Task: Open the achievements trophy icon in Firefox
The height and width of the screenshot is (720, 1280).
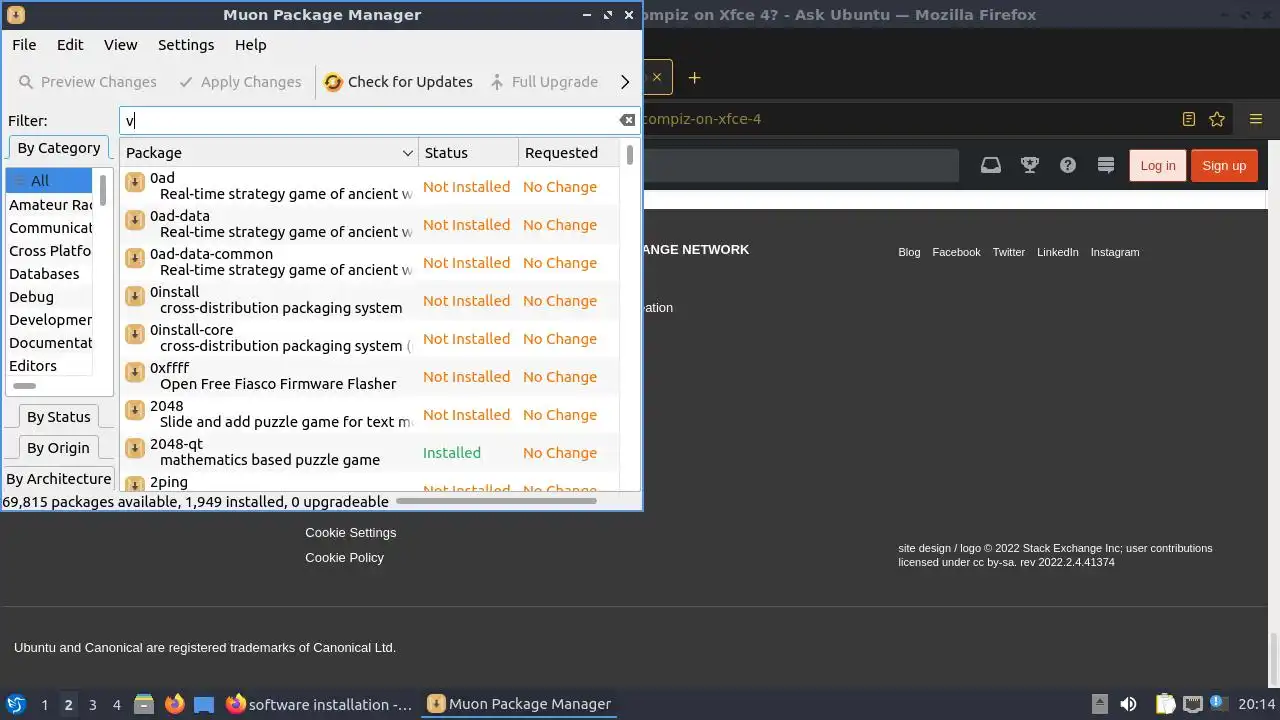Action: [1029, 165]
